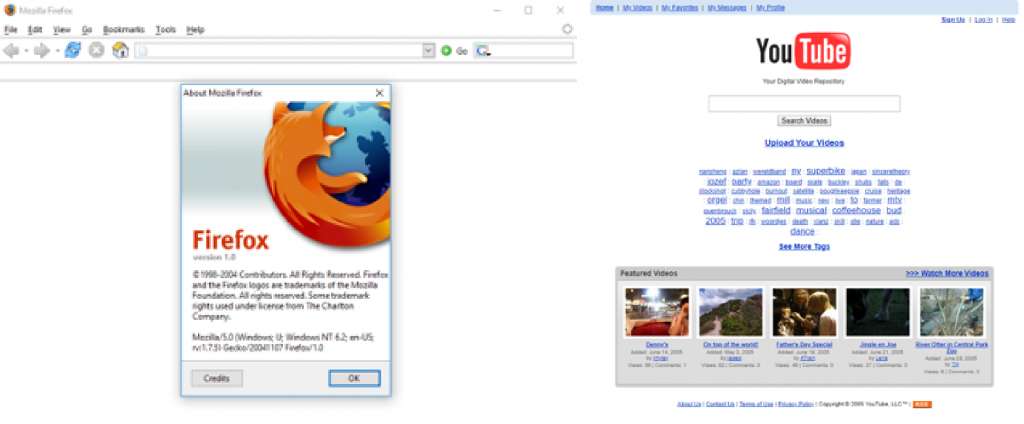Open the Father's Day Special thumbnail
The width and height of the screenshot is (1024, 424).
(805, 312)
